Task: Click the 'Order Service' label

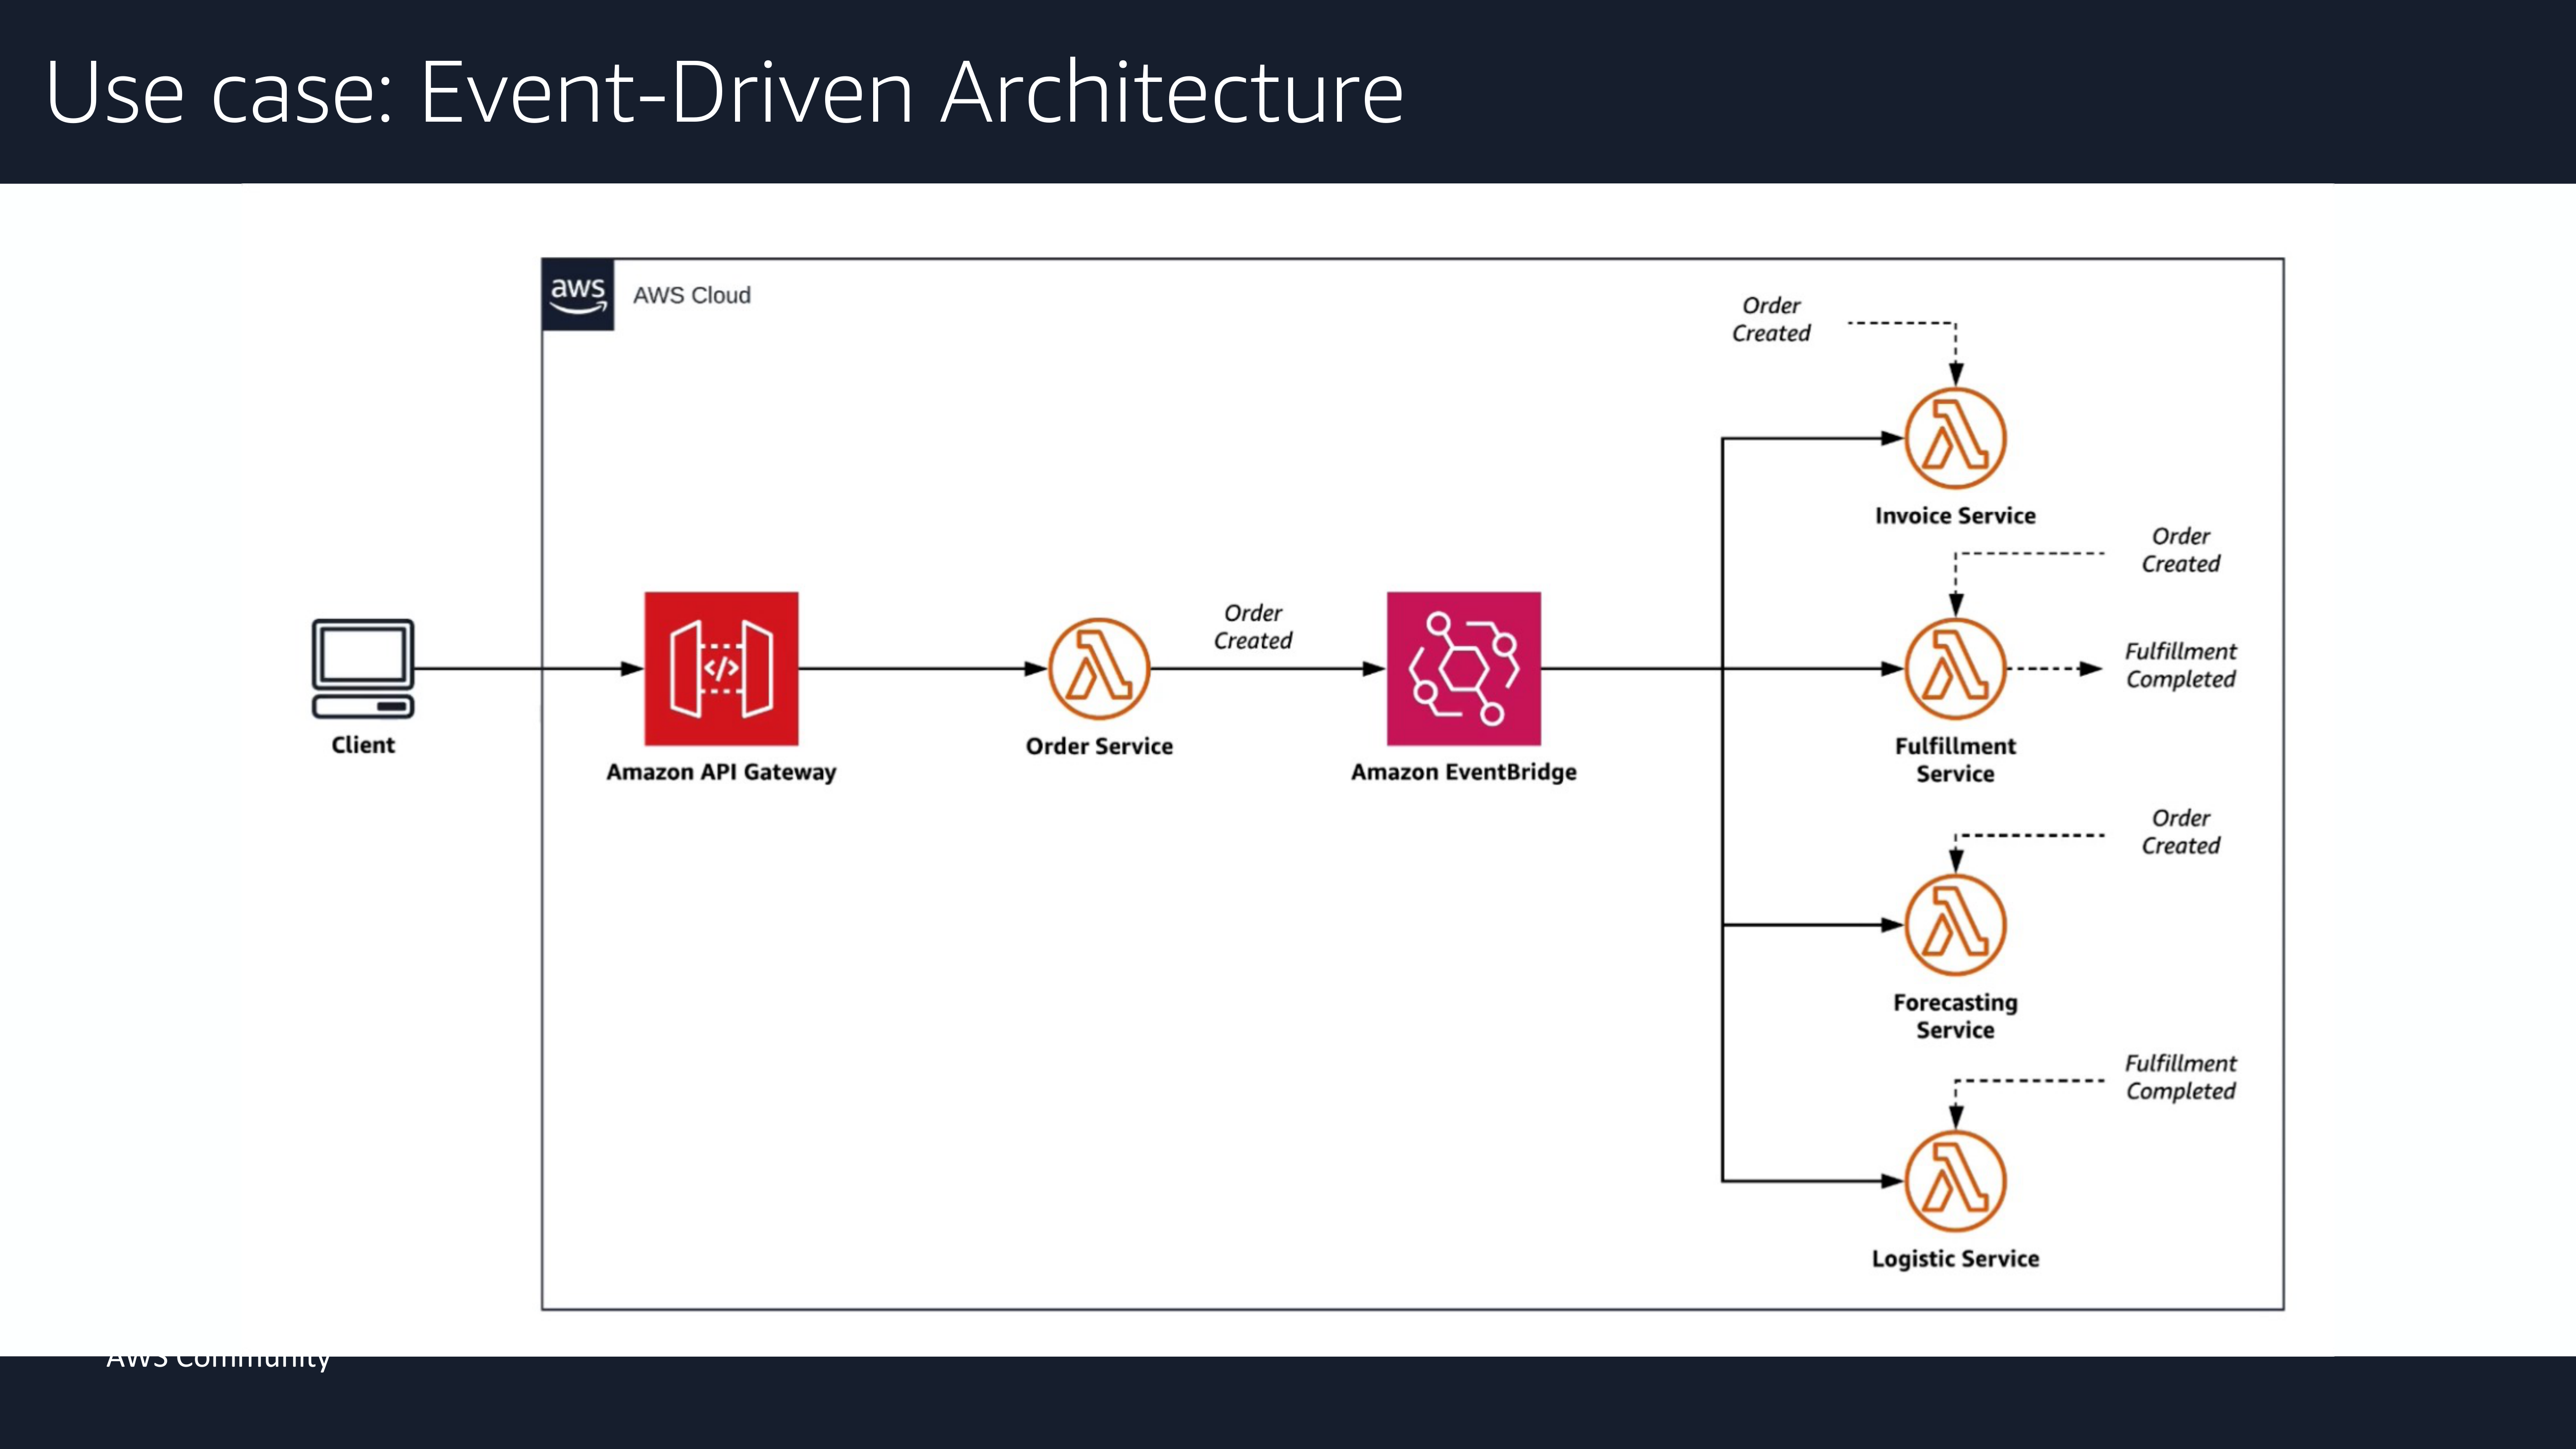Action: pyautogui.click(x=1099, y=746)
